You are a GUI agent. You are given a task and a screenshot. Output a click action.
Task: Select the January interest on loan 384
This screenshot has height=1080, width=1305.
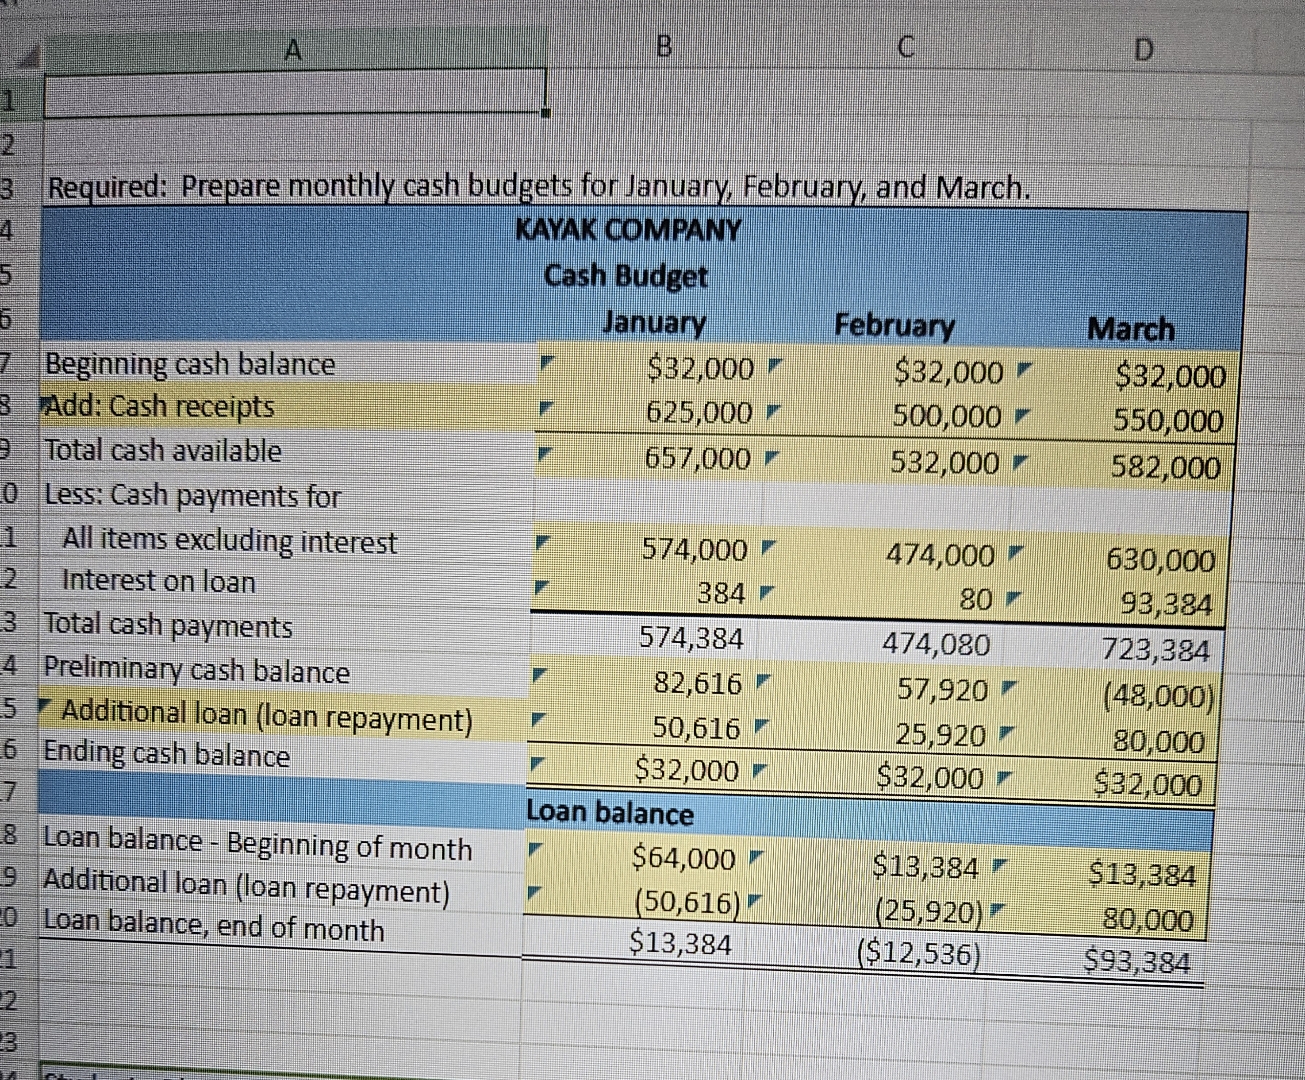[x=721, y=594]
